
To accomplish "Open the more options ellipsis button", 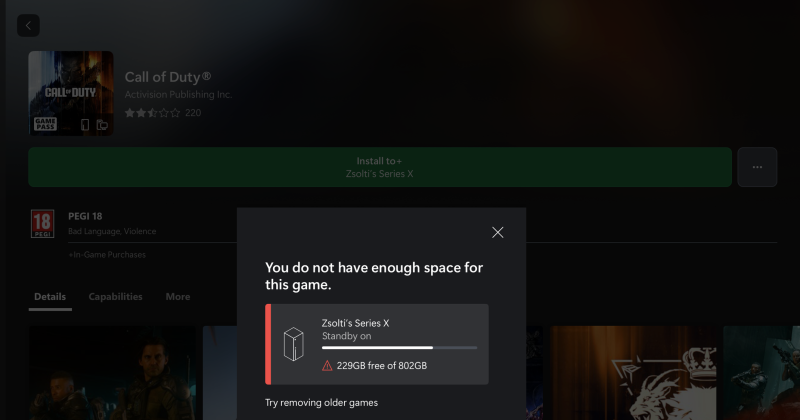I will point(757,167).
